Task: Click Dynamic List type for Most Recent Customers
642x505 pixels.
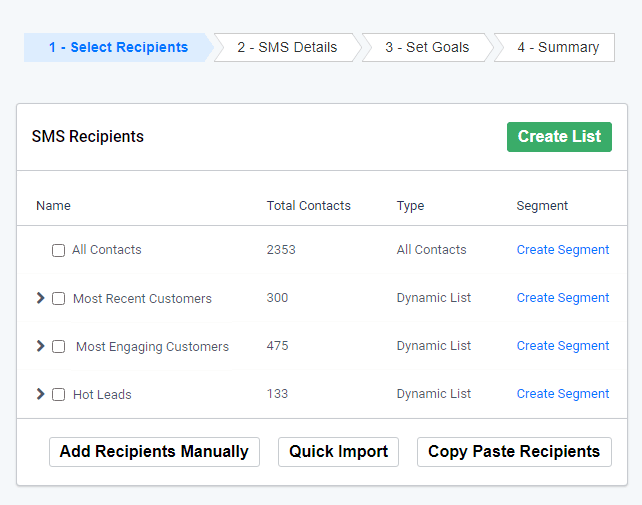Action: pyautogui.click(x=434, y=298)
